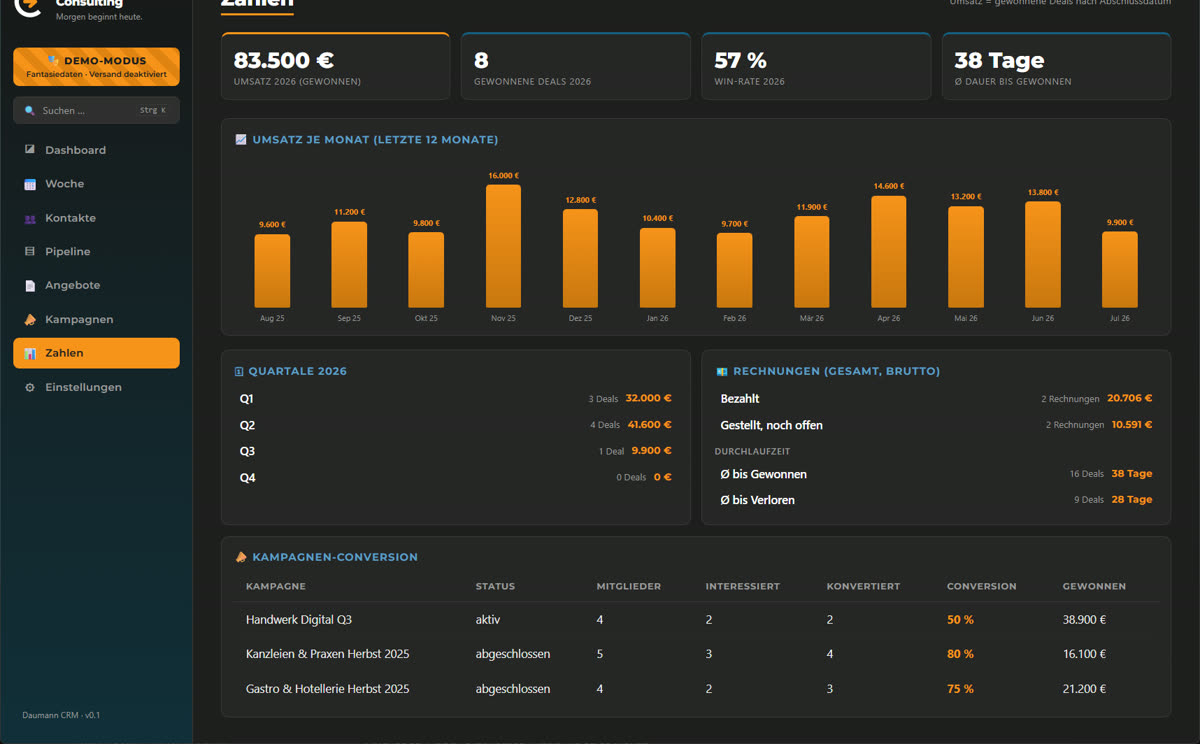Click the Einstellungen gear icon

[x=30, y=387]
